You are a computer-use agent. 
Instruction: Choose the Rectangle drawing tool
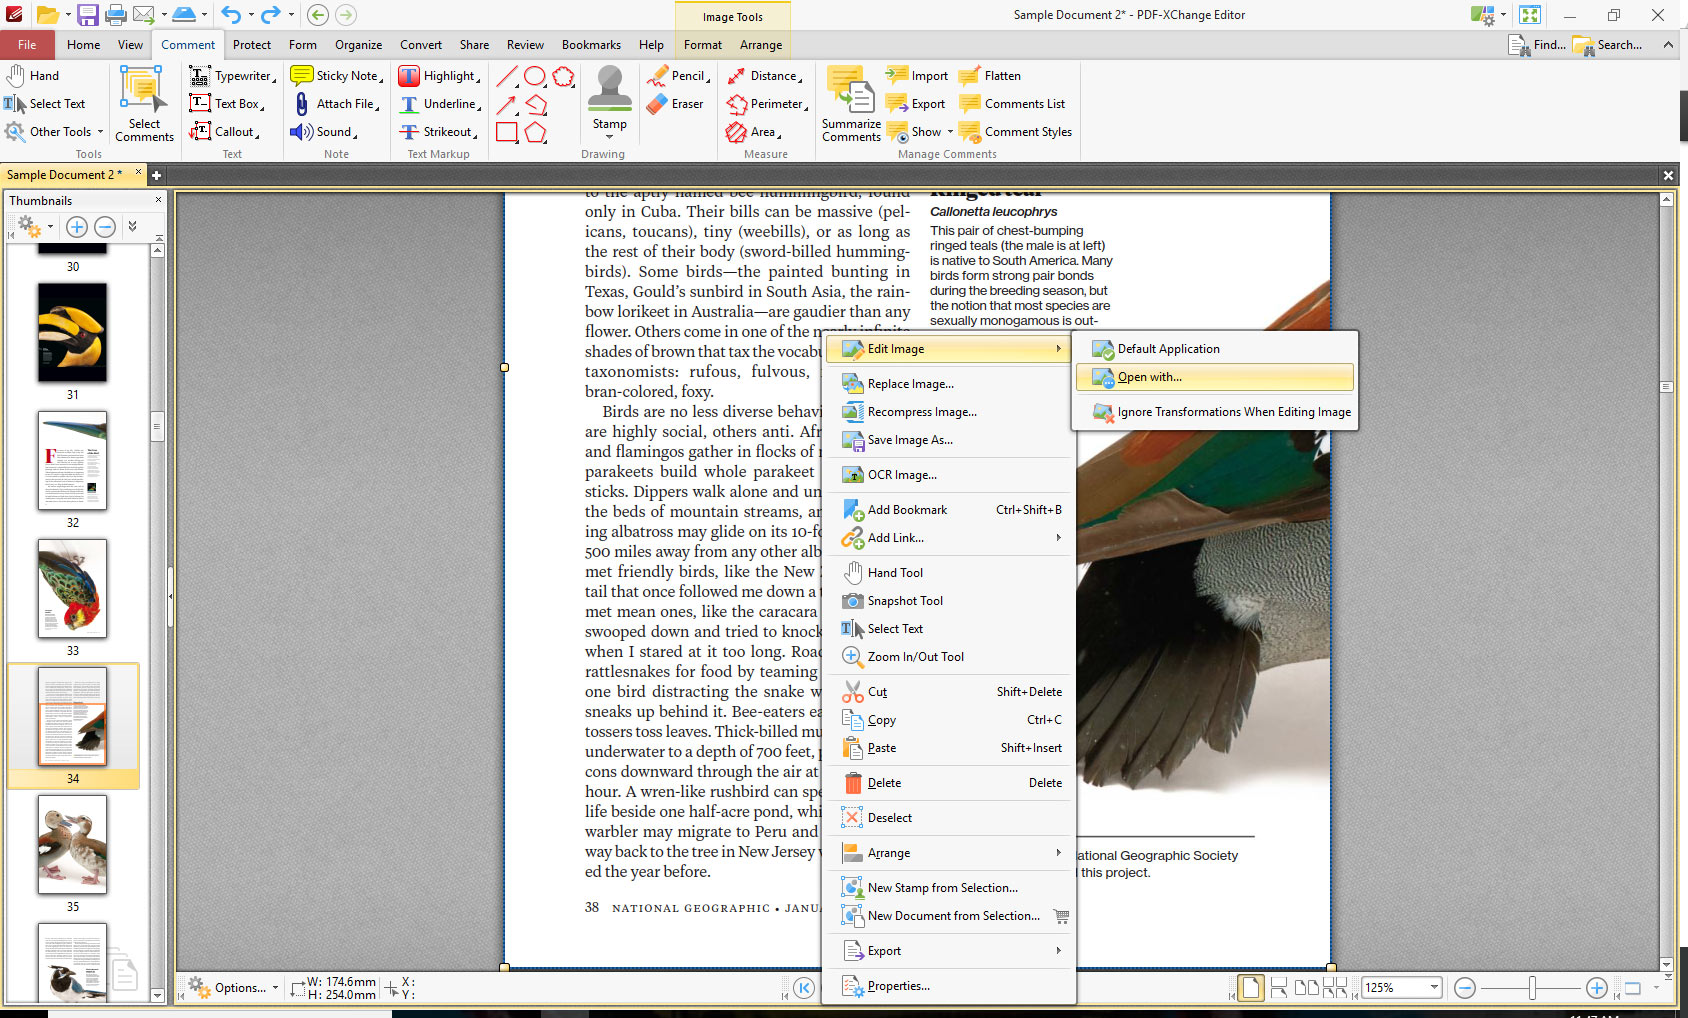point(507,132)
